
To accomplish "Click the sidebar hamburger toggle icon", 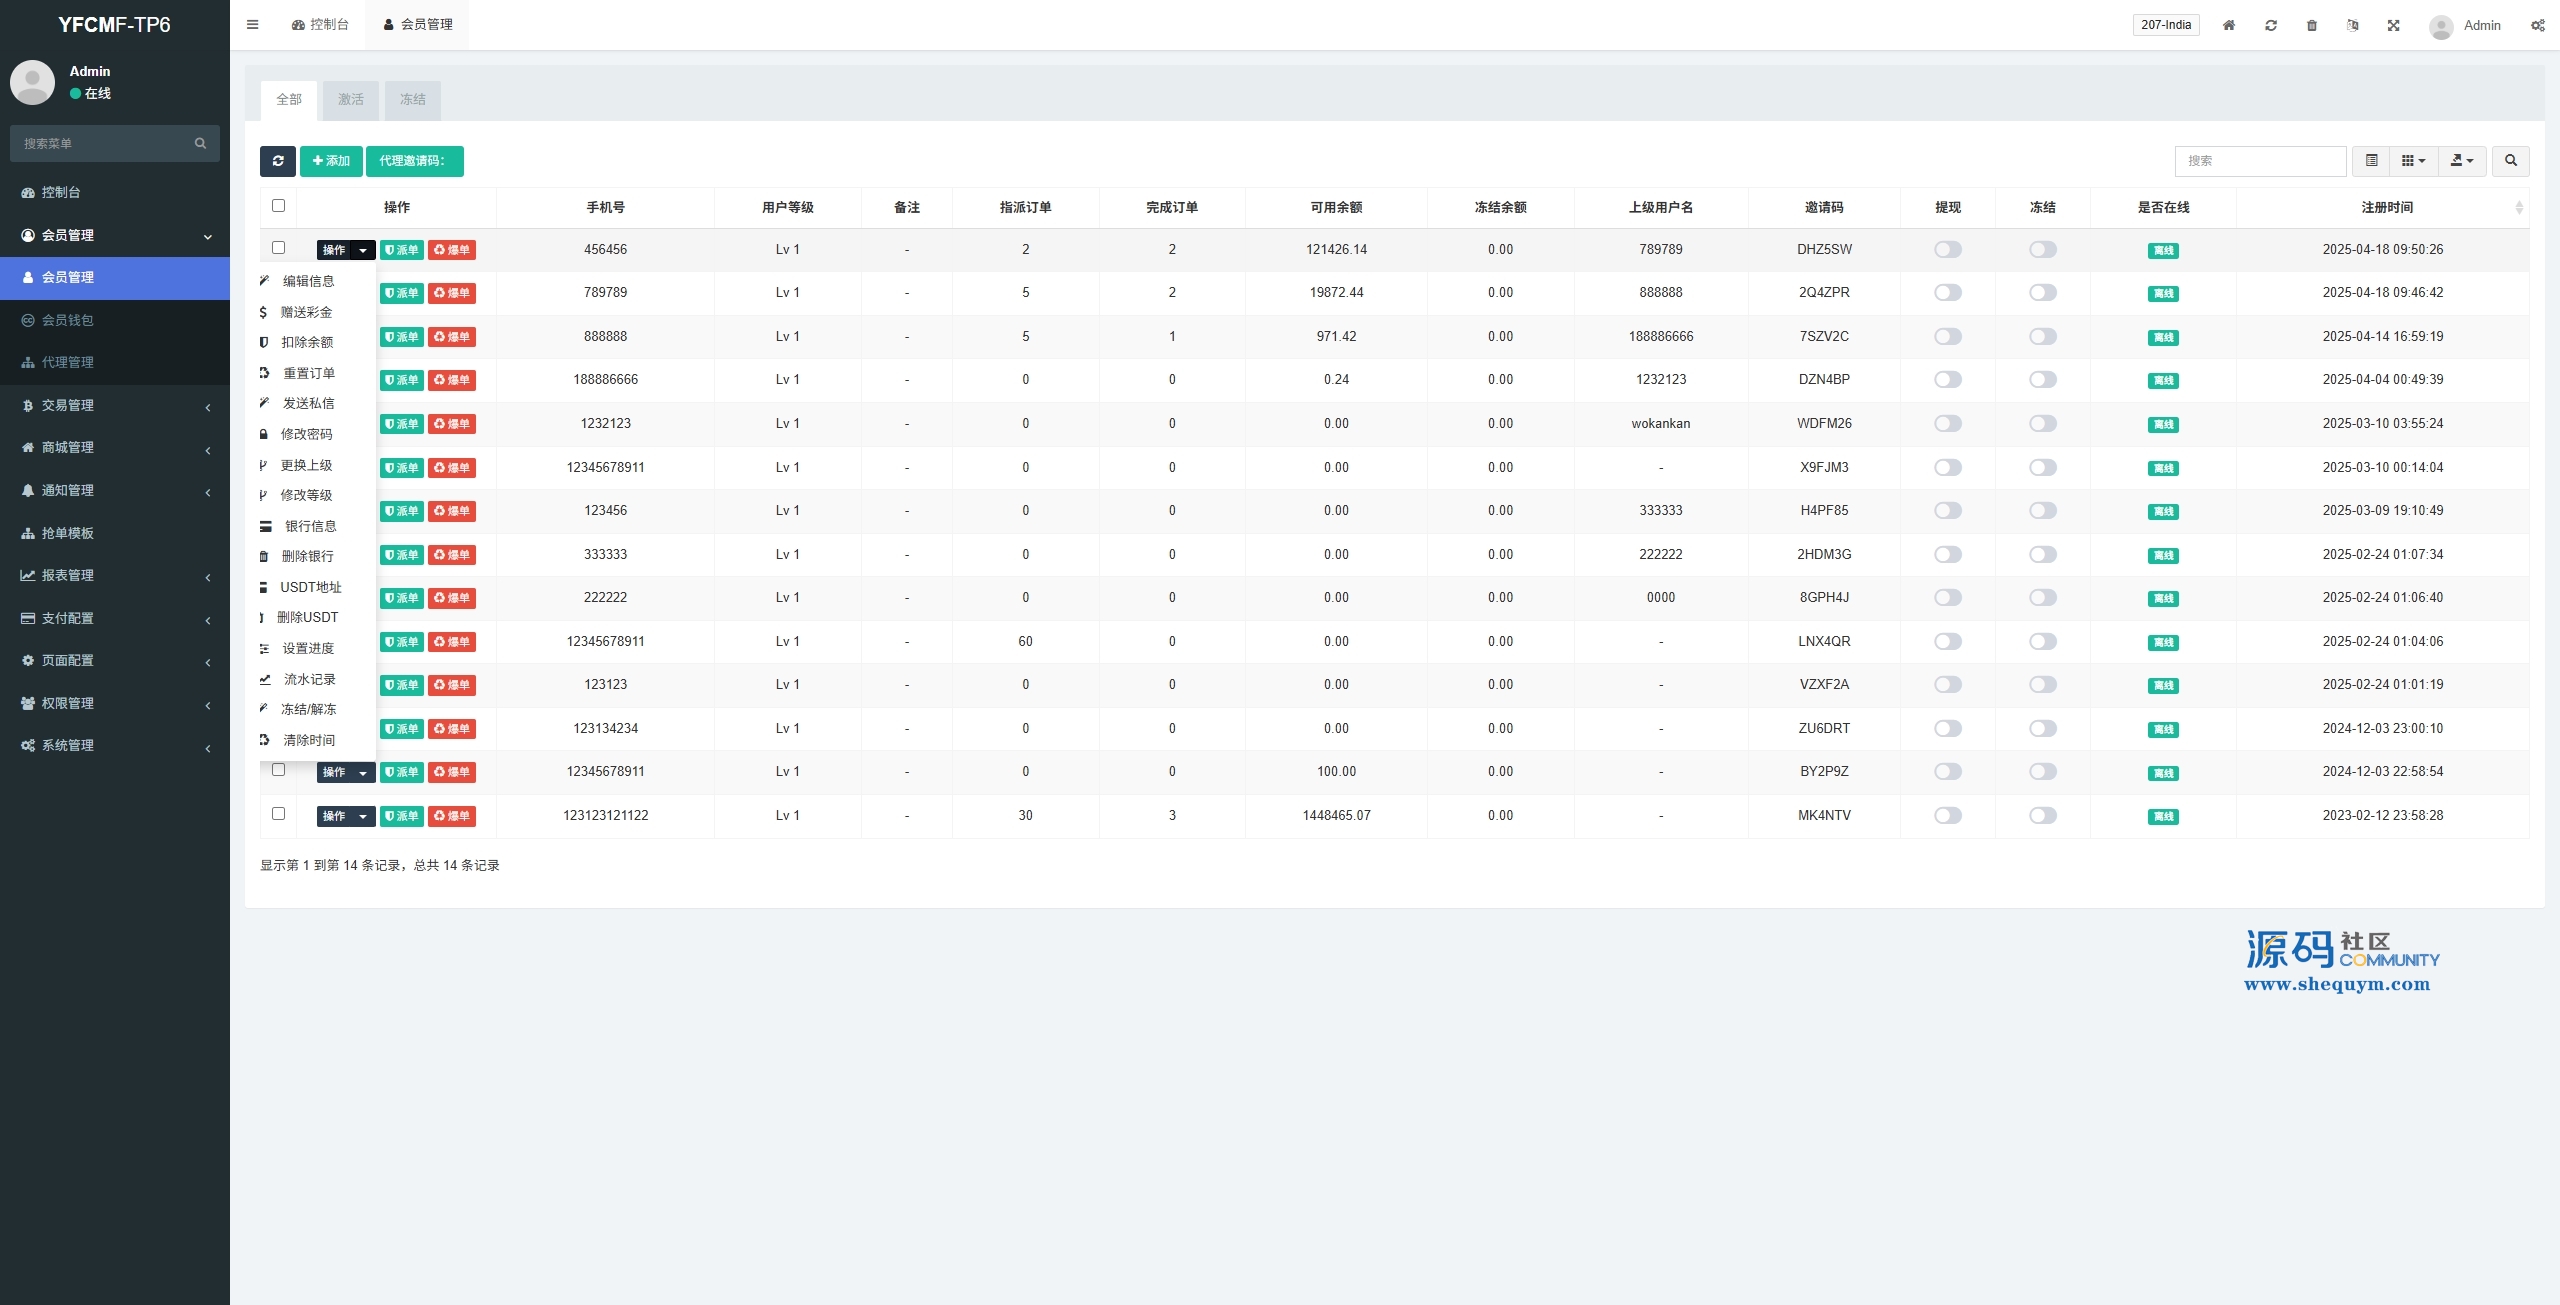I will pos(252,25).
